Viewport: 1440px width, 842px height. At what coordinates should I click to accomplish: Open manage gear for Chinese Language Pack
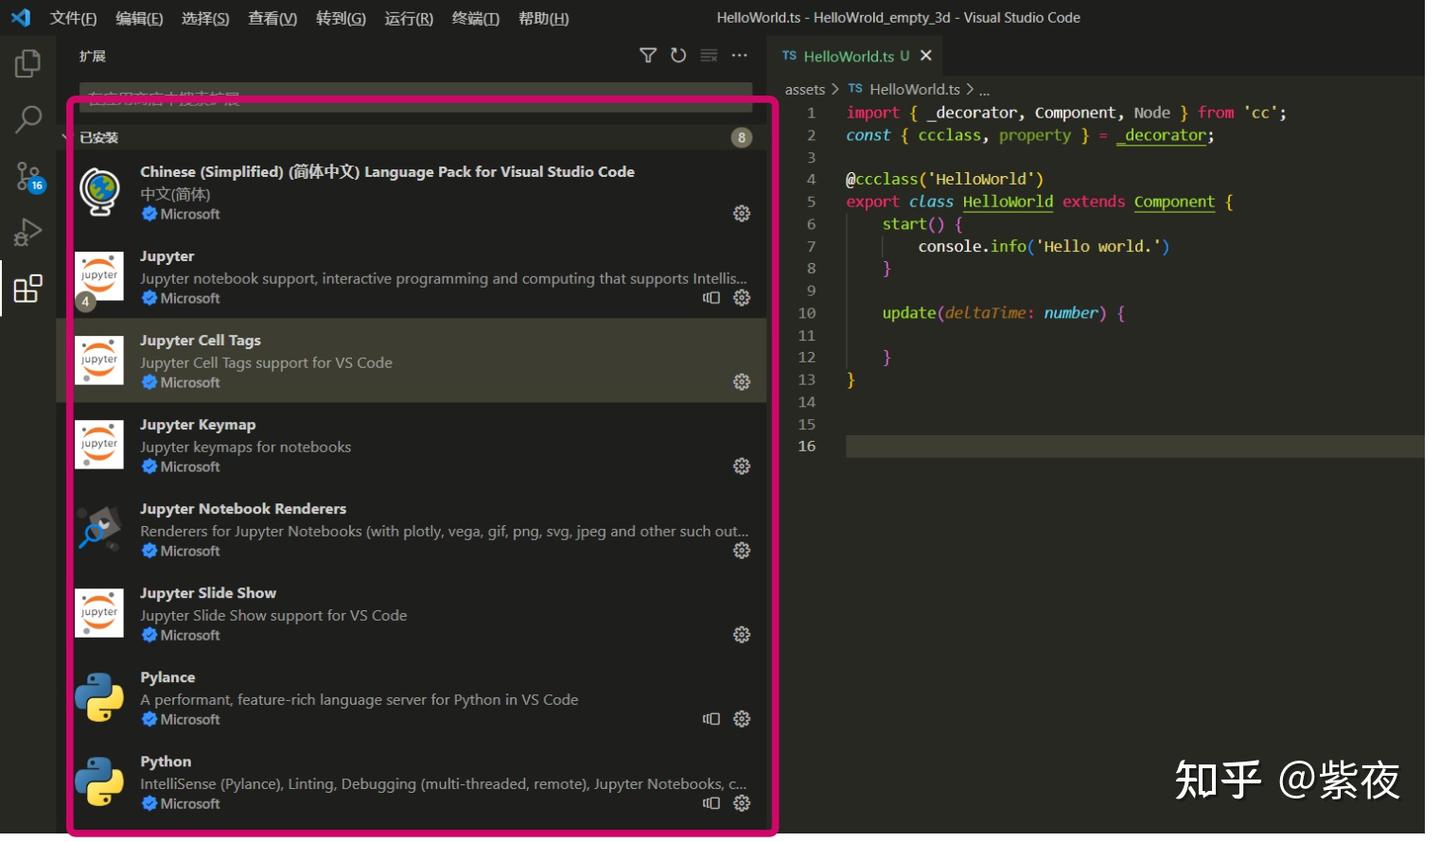pos(741,213)
